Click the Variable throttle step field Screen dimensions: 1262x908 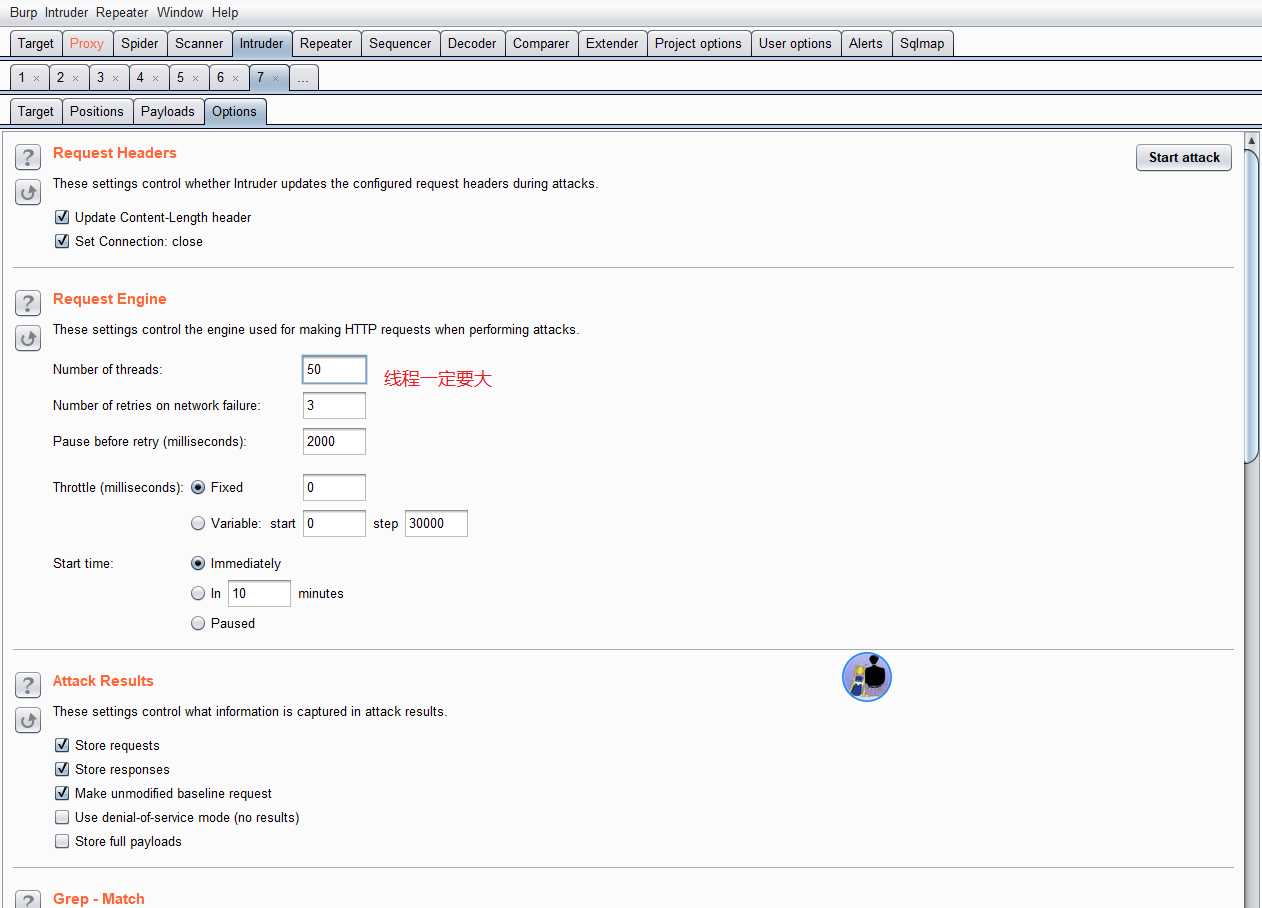[x=436, y=523]
